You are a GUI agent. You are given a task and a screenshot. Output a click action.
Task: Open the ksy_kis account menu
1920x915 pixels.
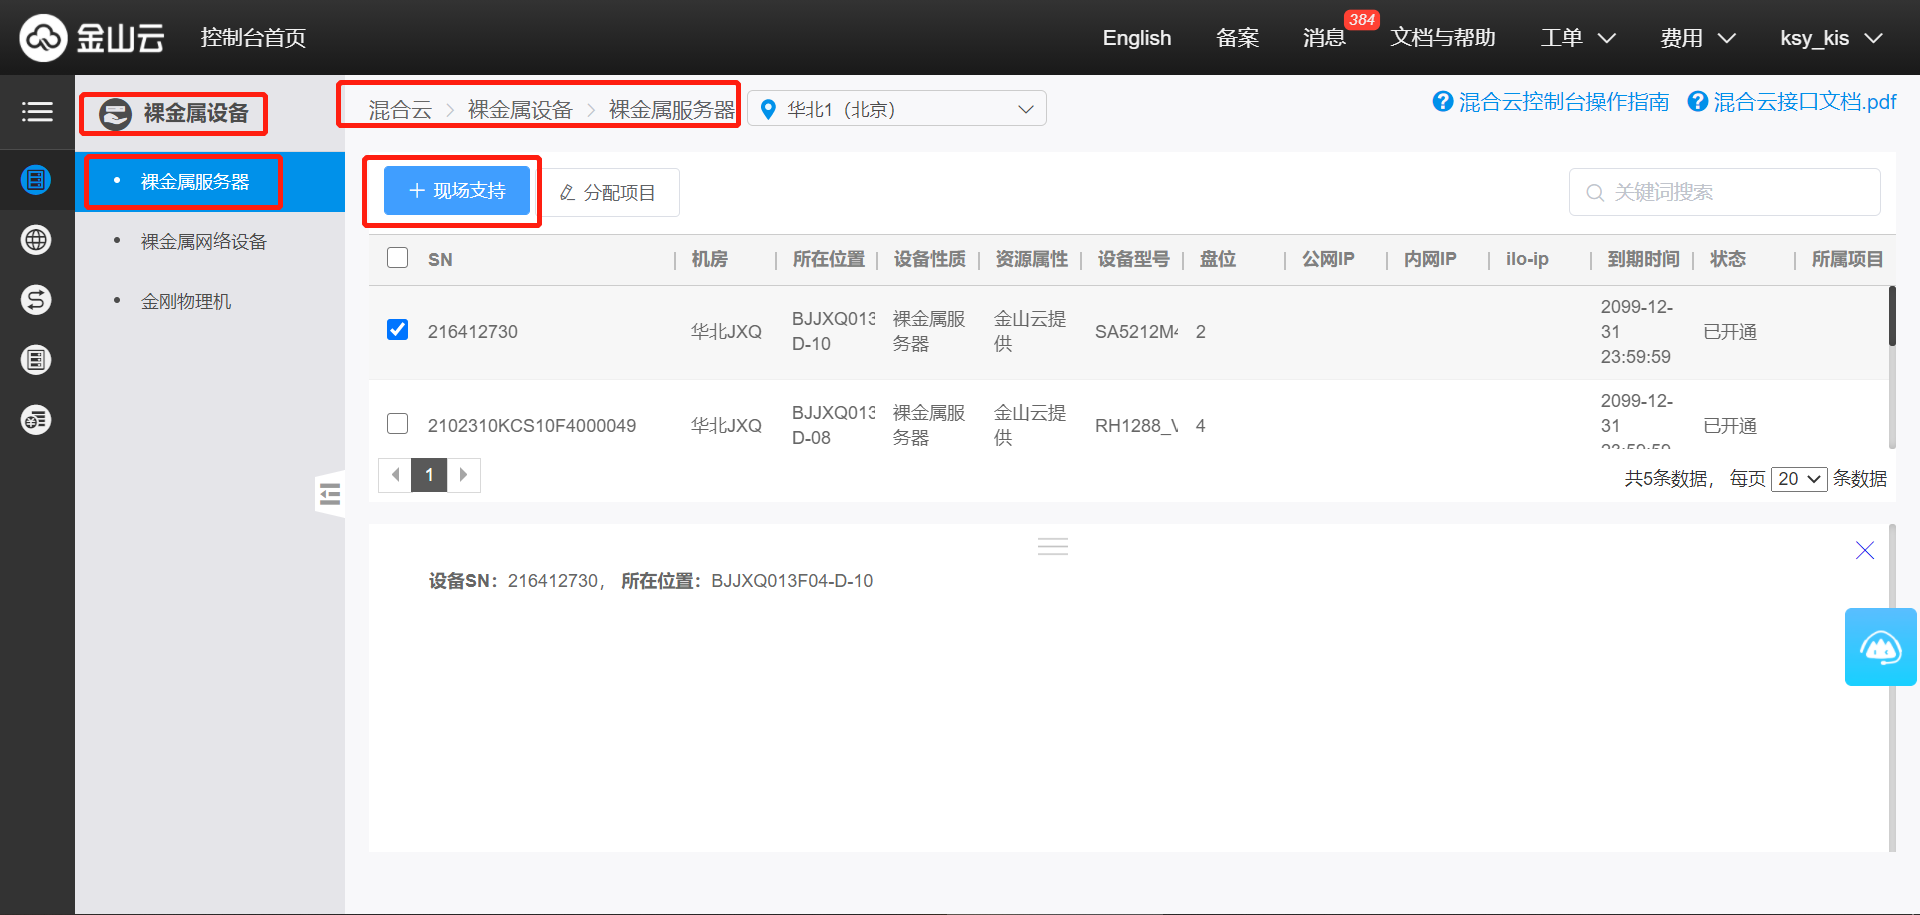click(1832, 38)
